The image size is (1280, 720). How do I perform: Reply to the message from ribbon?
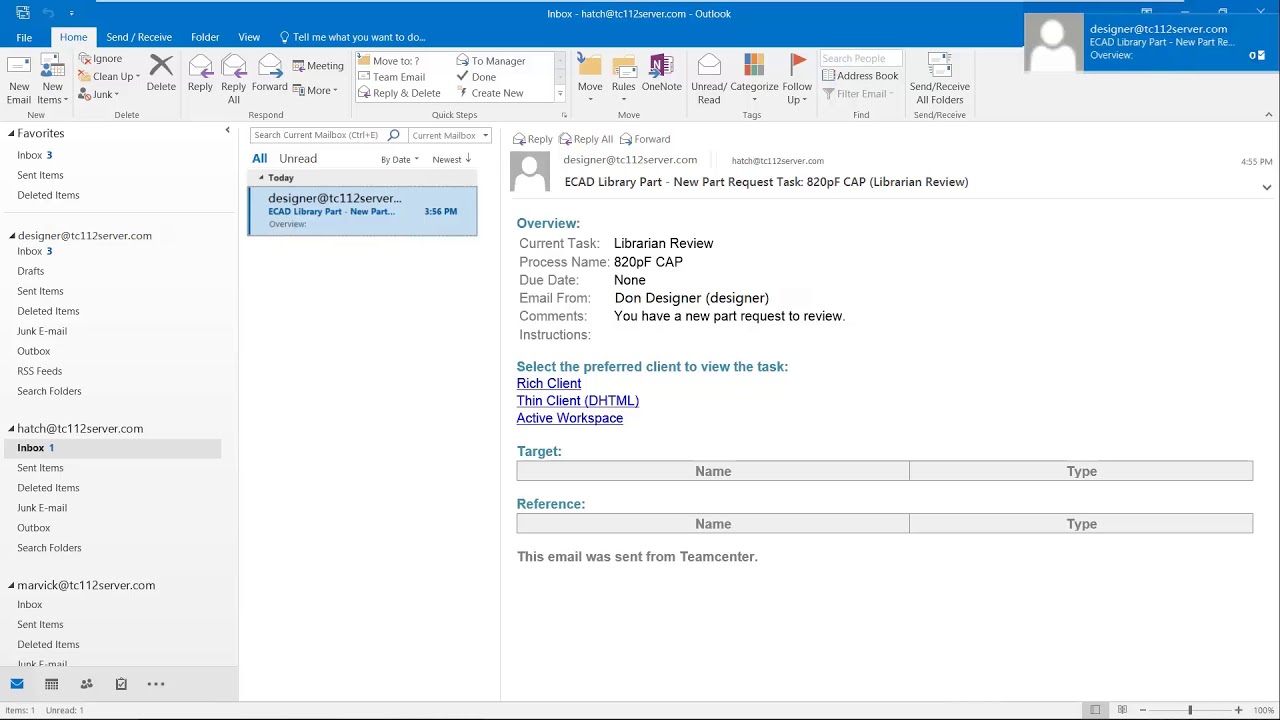[x=200, y=73]
